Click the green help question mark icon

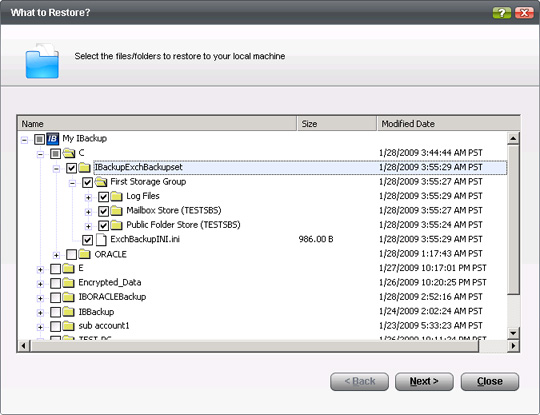click(502, 13)
